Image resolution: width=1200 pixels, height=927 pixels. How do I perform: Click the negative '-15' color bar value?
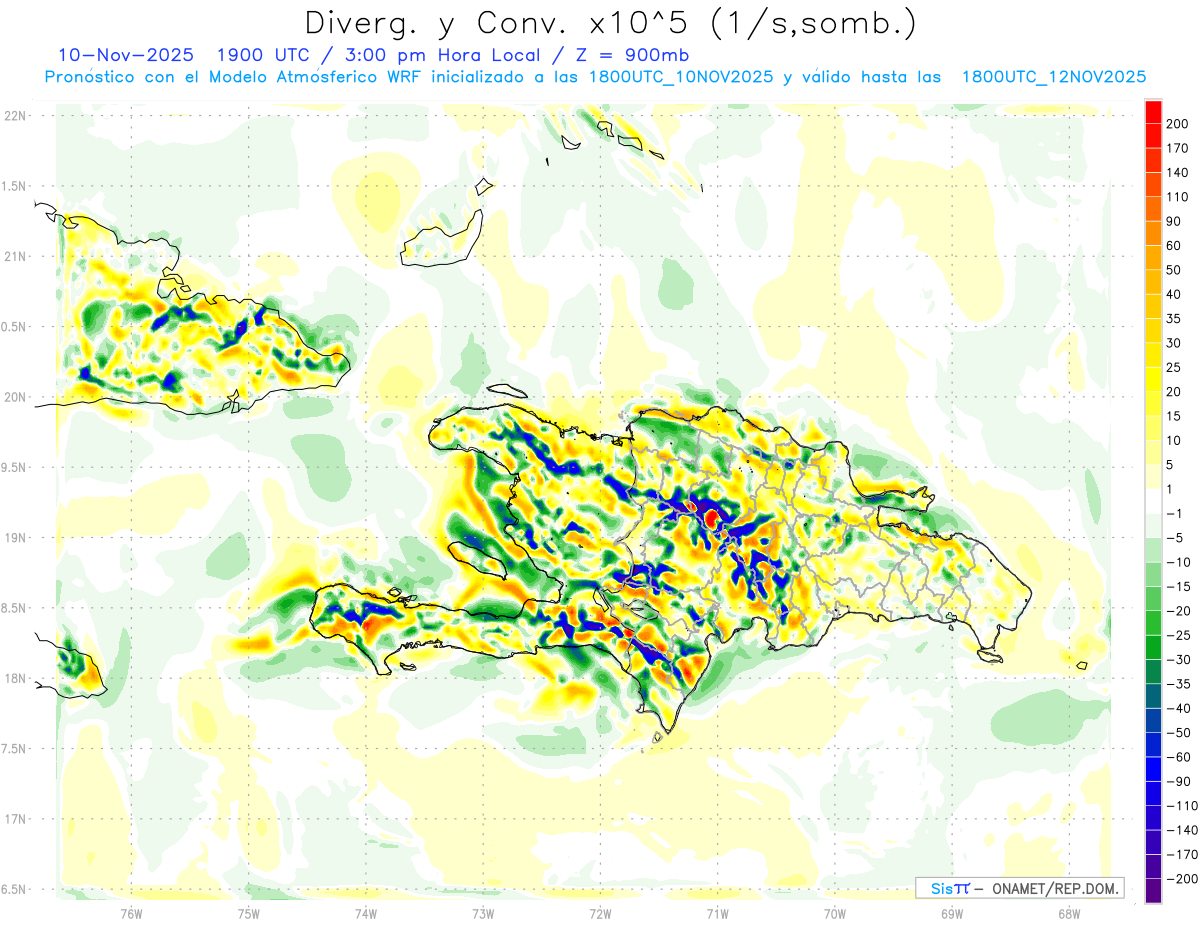click(x=1178, y=587)
